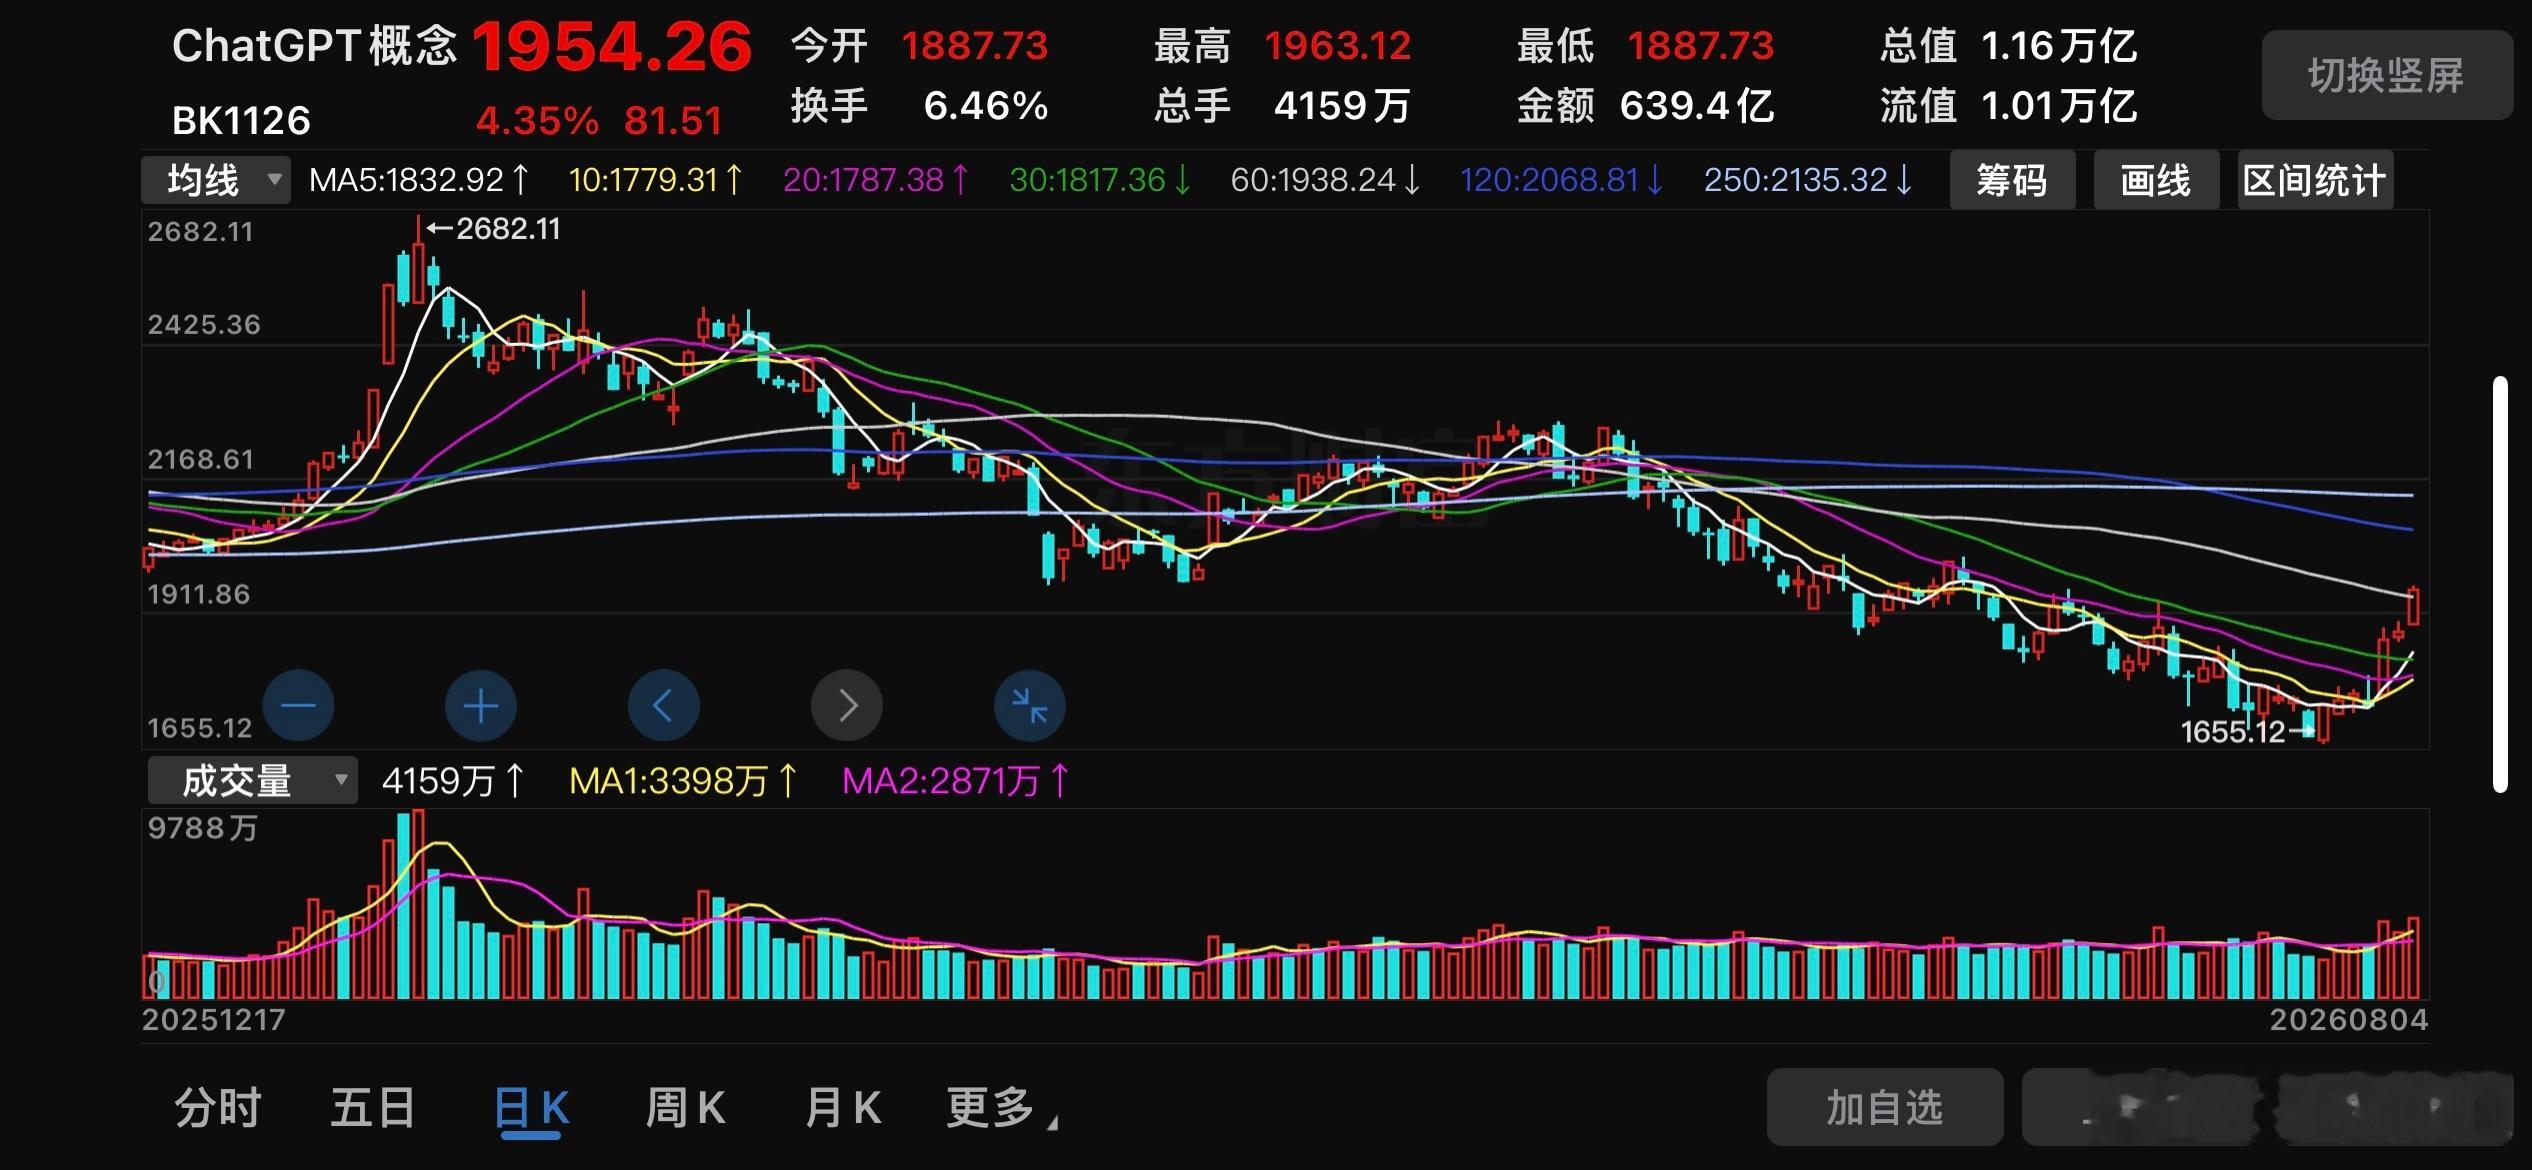Viewport: 2532px width, 1170px height.
Task: Zoom out chart with minus icon
Action: pos(298,705)
